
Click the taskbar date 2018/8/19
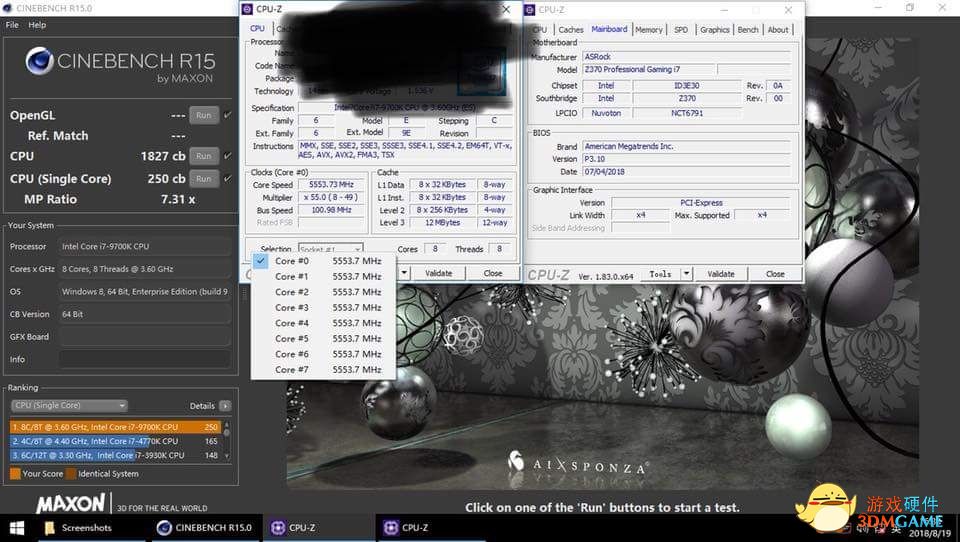point(929,533)
